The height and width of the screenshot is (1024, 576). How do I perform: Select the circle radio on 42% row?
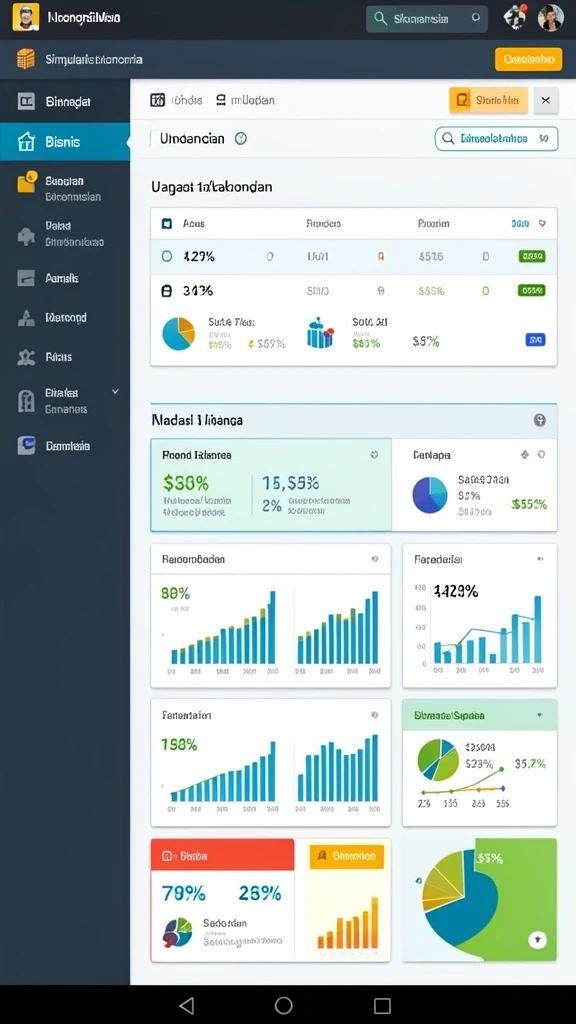[167, 257]
